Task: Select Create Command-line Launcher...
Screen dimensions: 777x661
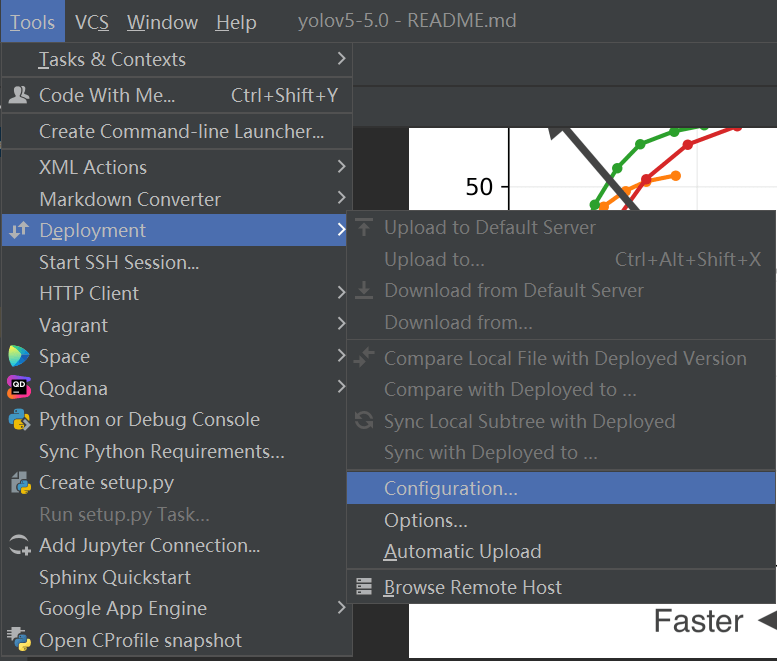Action: point(177,131)
